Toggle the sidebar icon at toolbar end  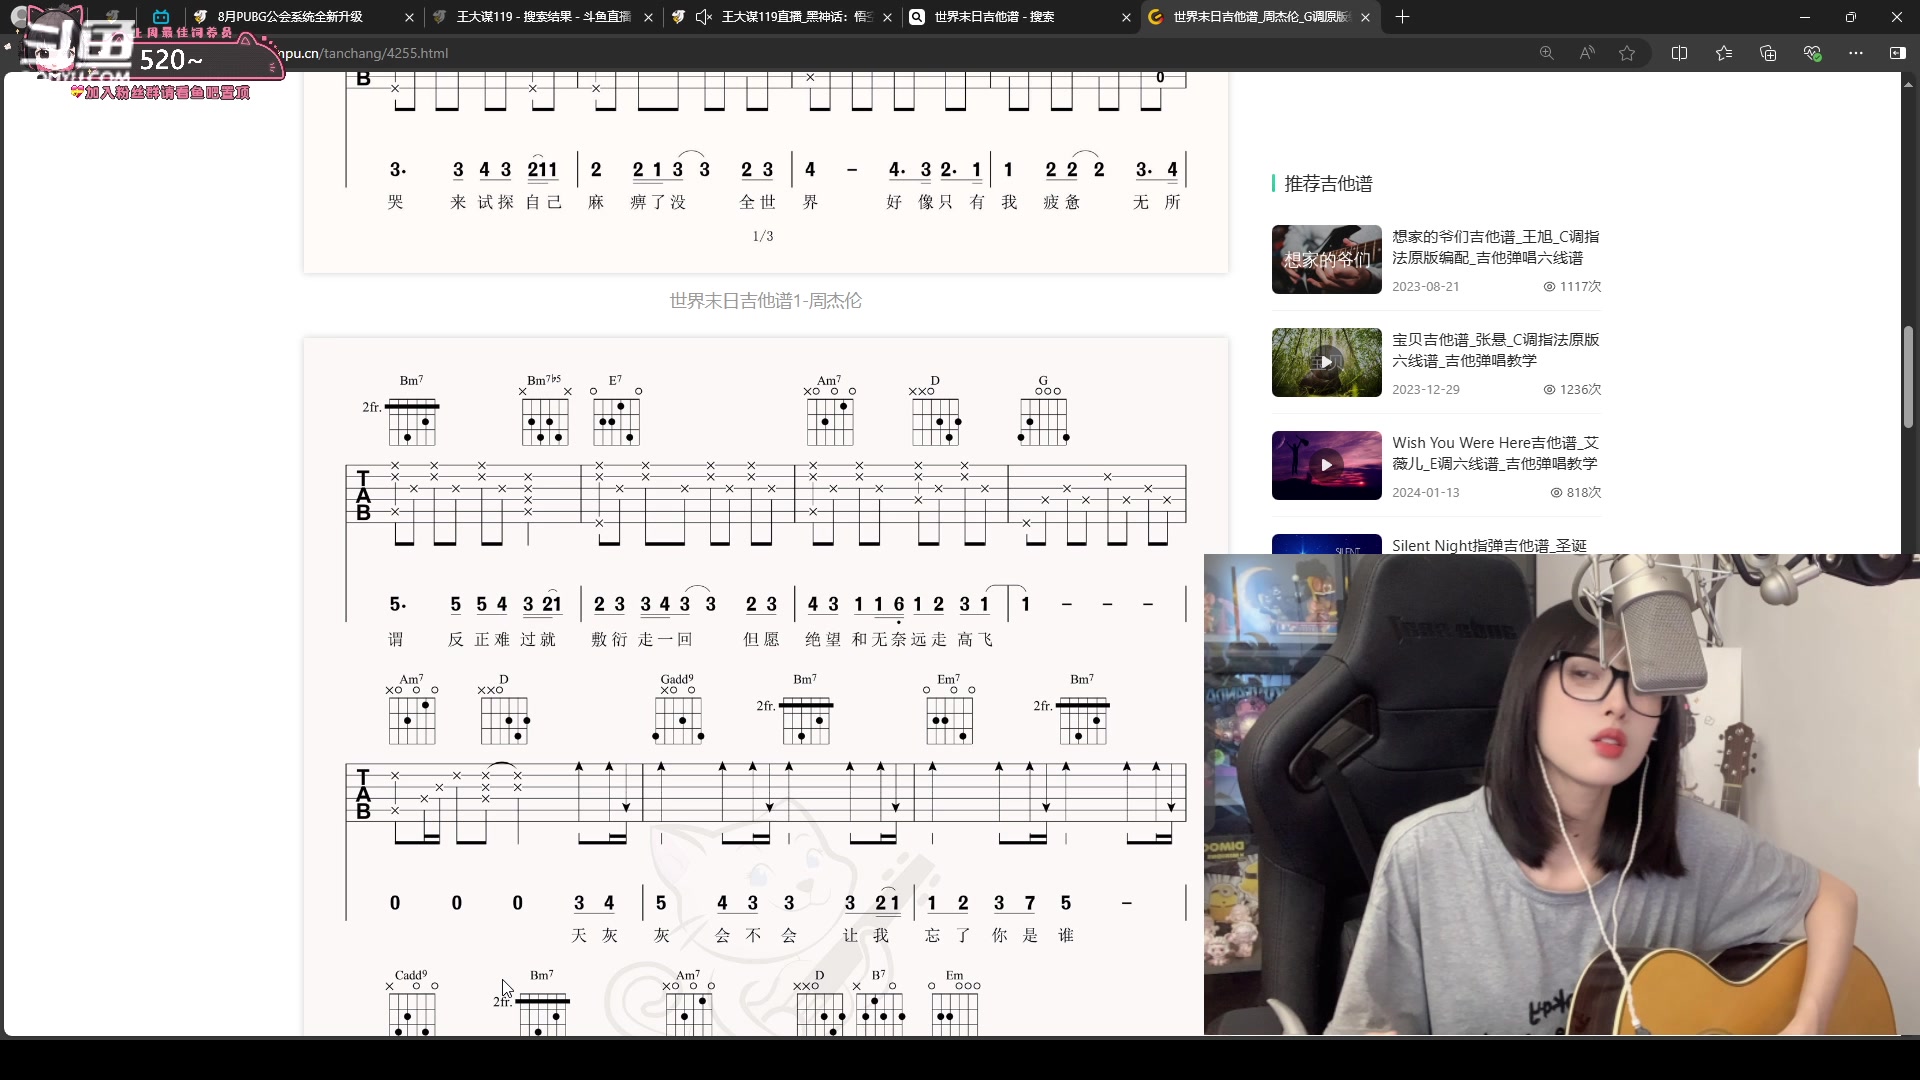click(1897, 53)
